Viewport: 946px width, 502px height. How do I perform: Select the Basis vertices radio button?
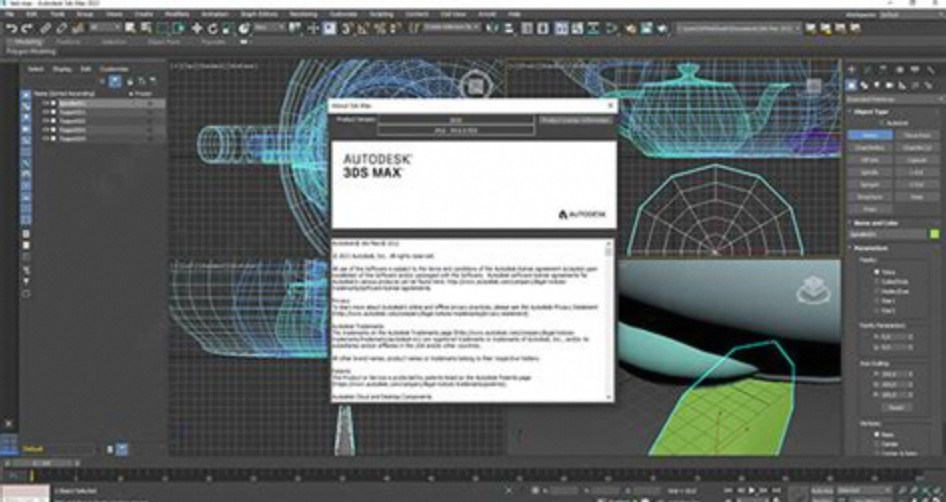[877, 434]
